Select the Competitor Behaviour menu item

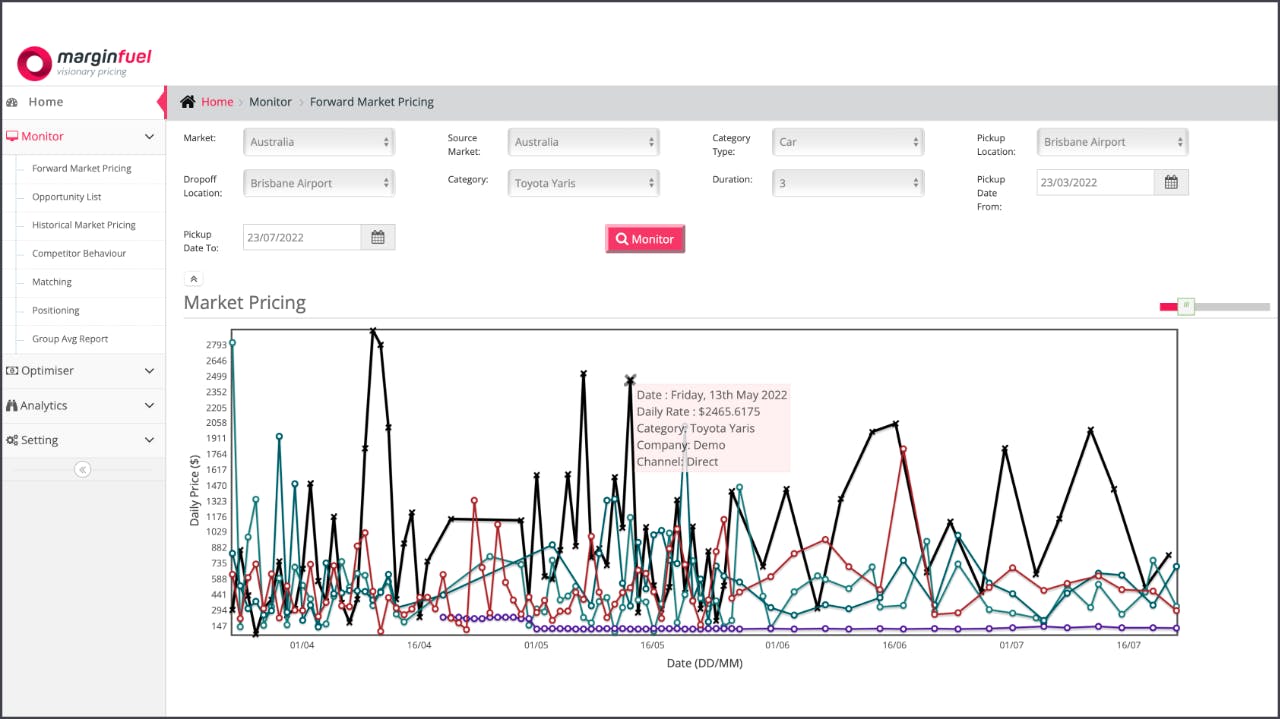click(79, 253)
